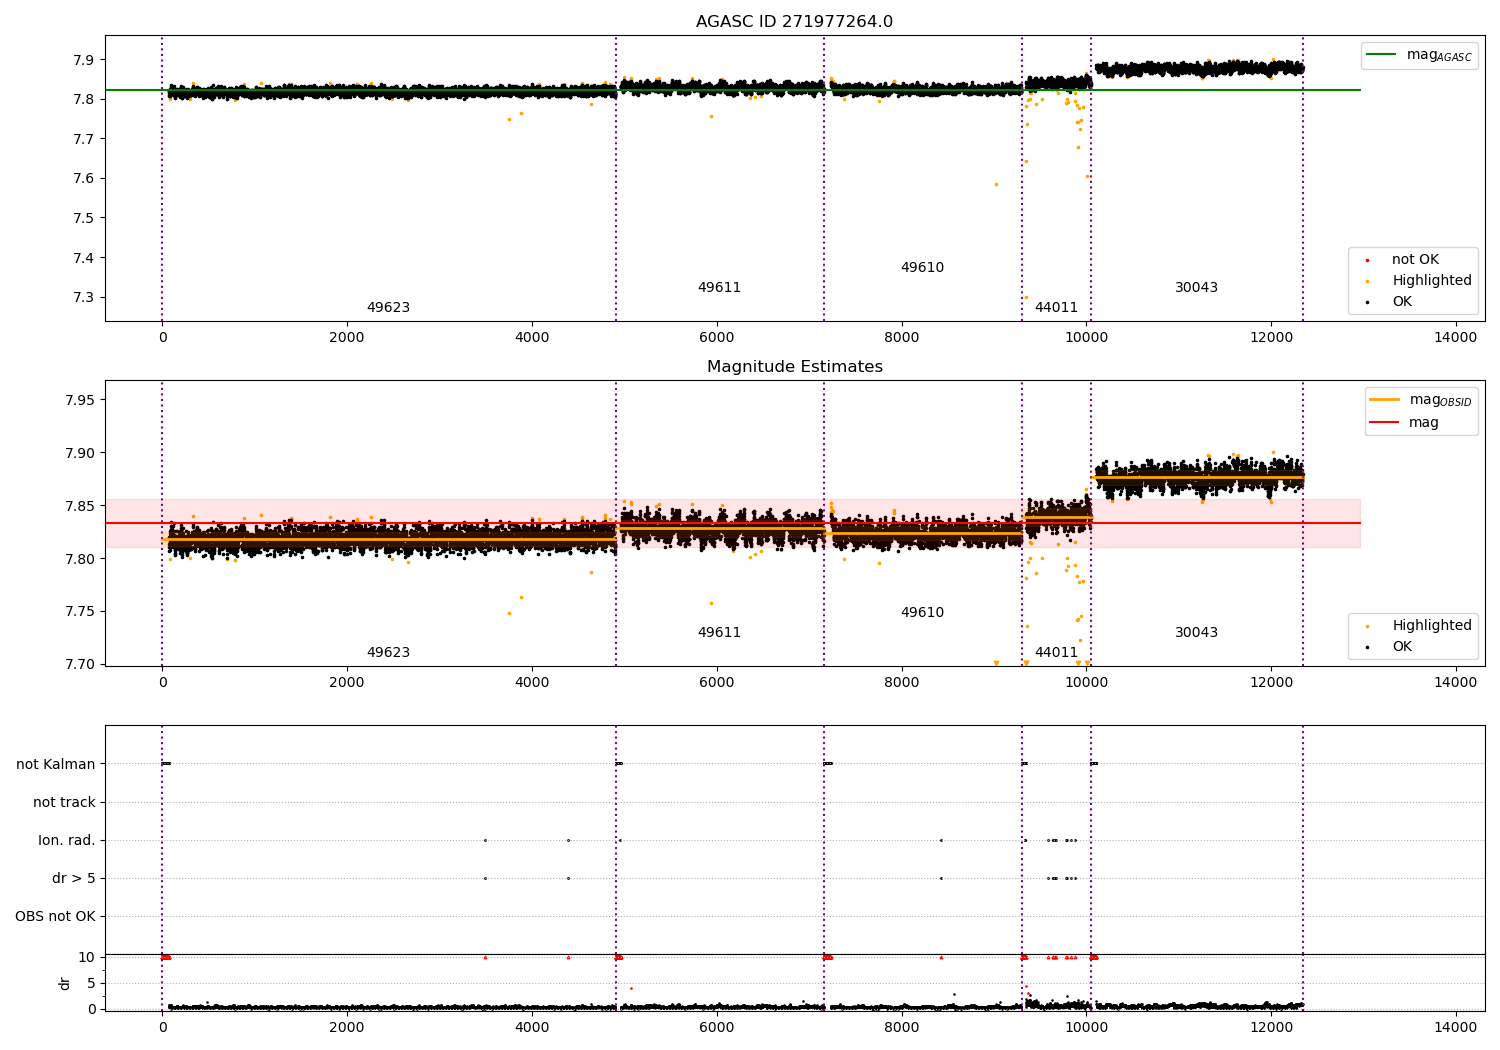Image resolution: width=1500 pixels, height=1050 pixels.
Task: Click obsid label 49610 in top plot
Action: point(922,268)
